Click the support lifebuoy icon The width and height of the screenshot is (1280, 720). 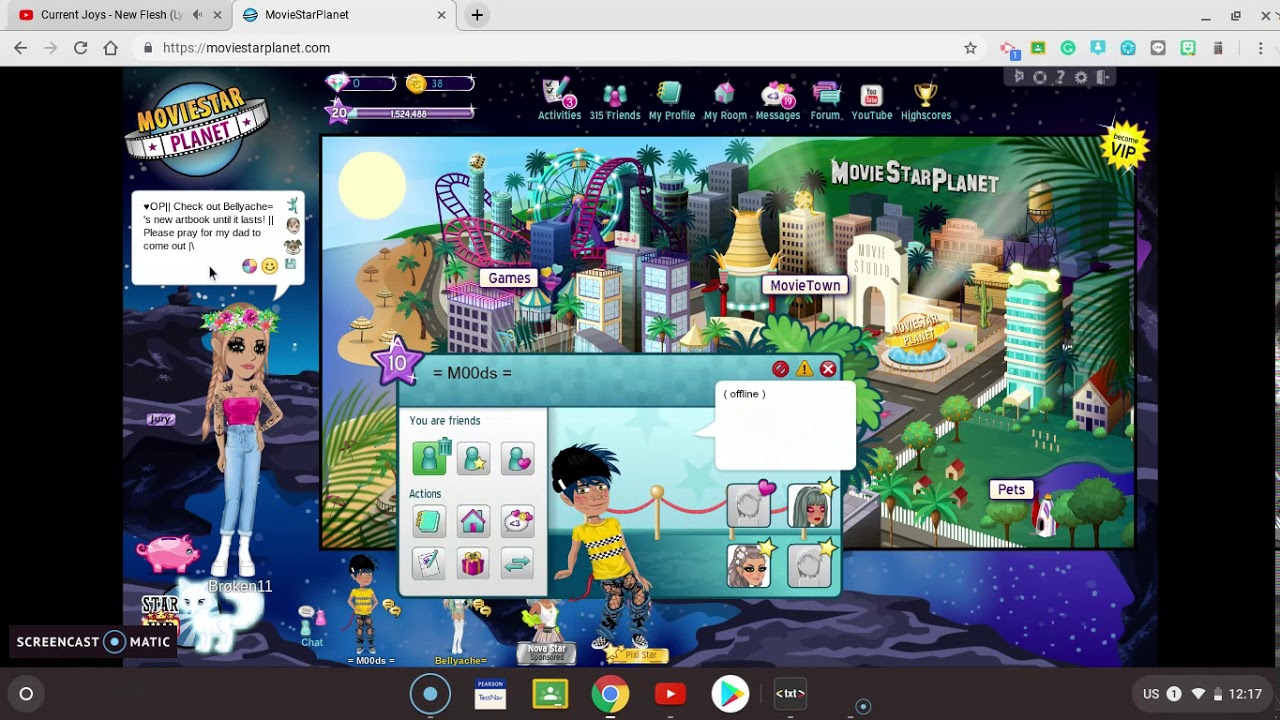(1040, 77)
